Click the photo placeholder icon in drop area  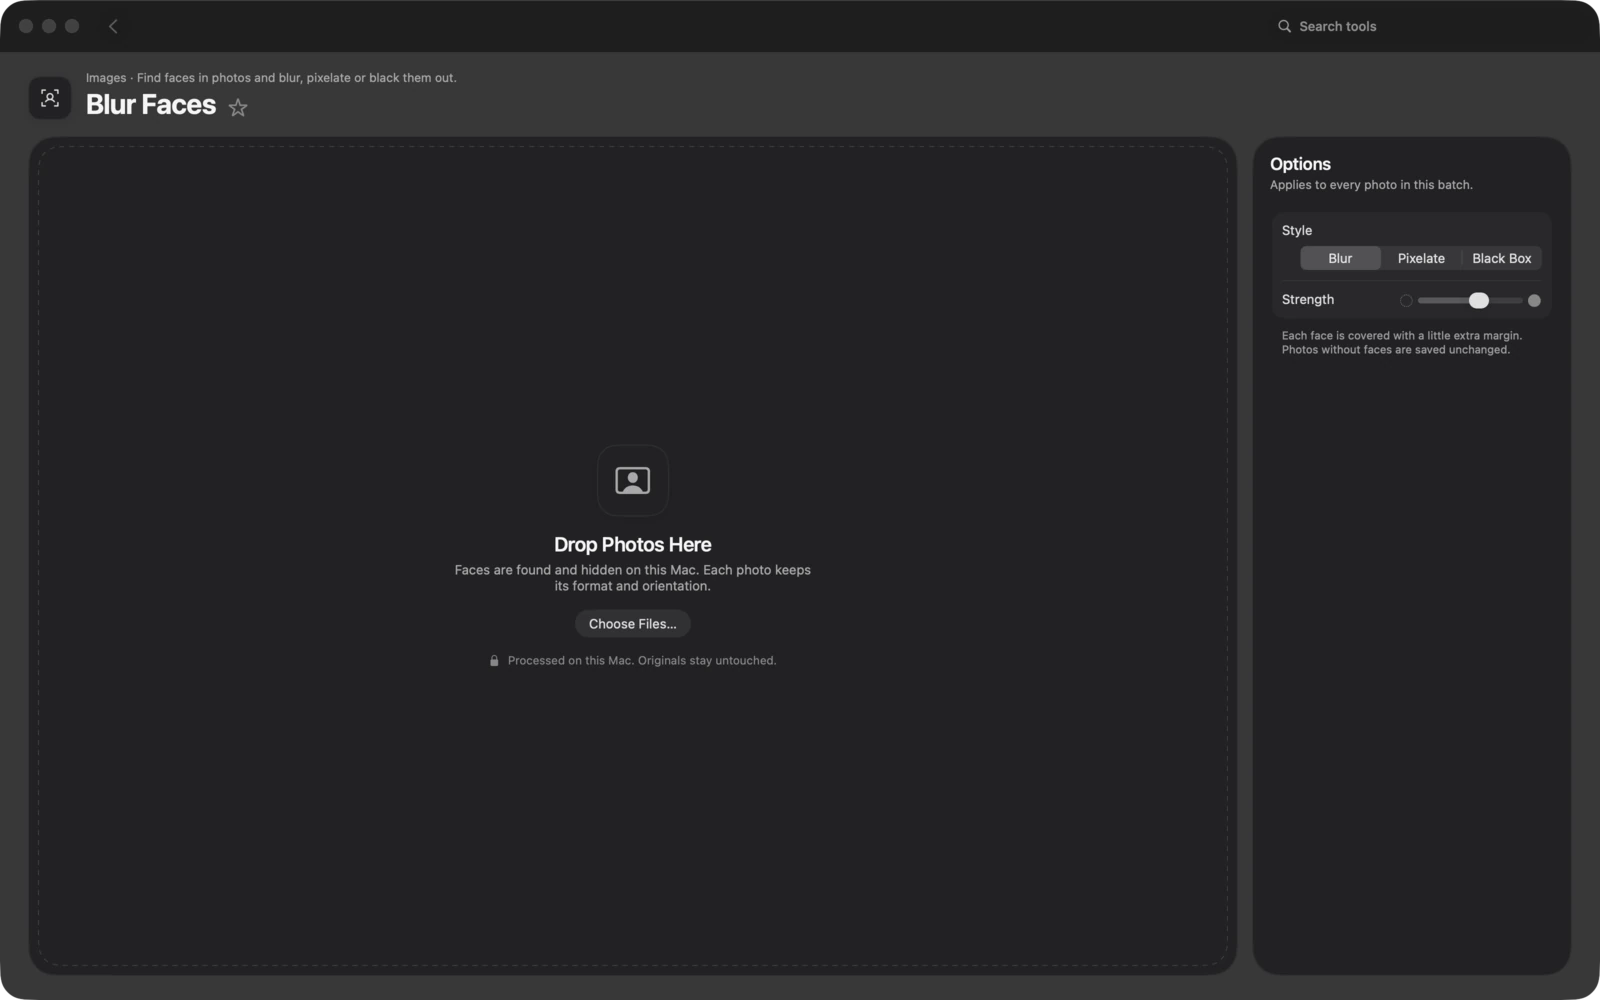click(x=633, y=480)
